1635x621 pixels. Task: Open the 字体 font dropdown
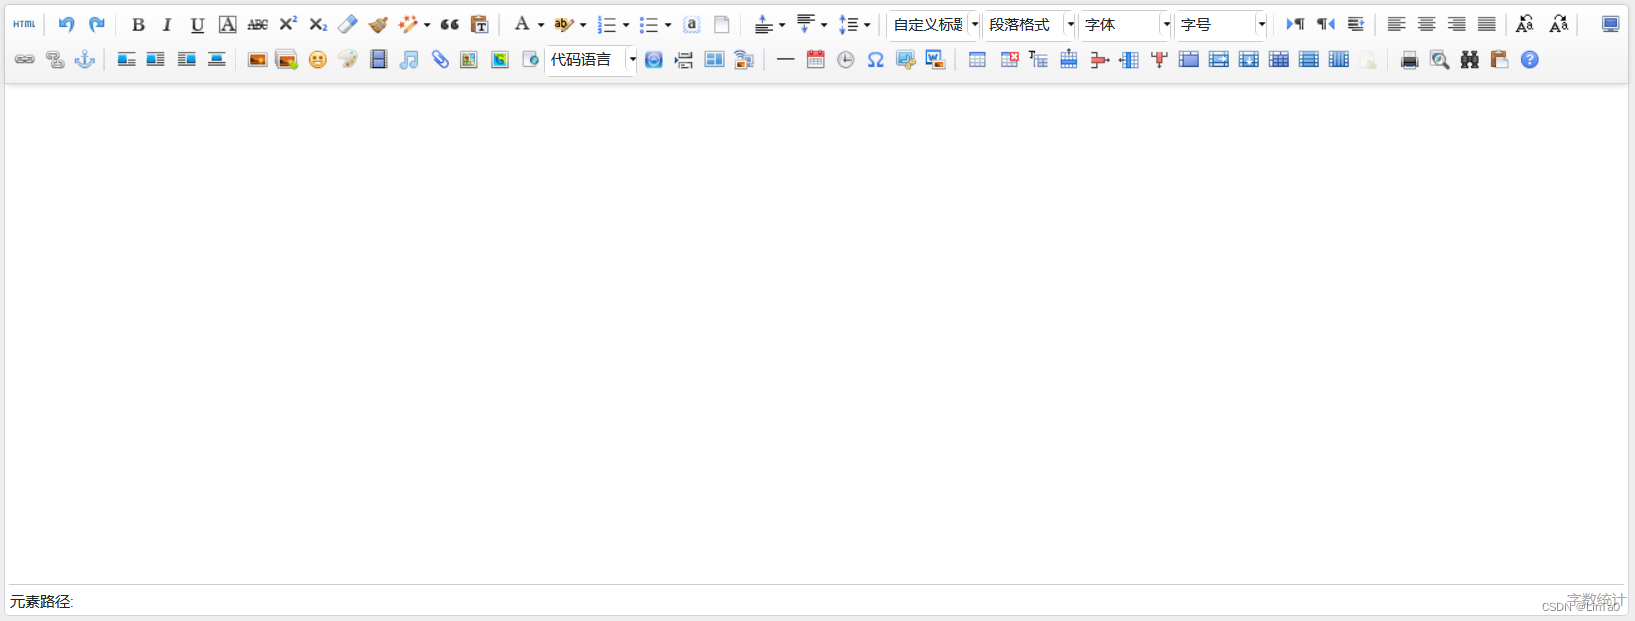coord(1125,24)
